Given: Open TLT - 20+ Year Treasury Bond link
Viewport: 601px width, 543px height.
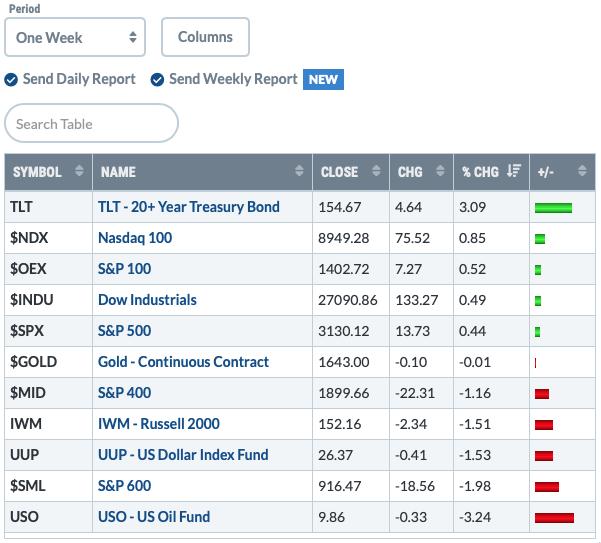Looking at the screenshot, I should point(189,207).
